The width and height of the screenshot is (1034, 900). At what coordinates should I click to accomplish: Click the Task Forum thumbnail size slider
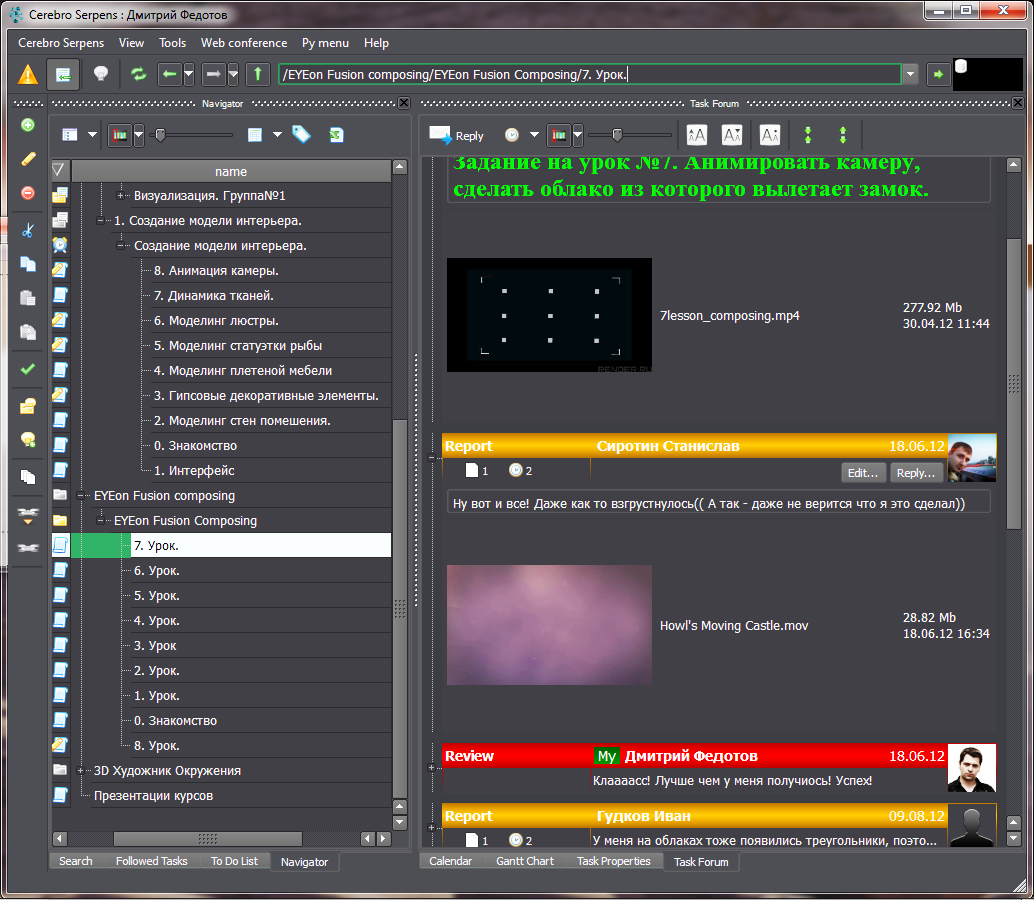click(617, 135)
